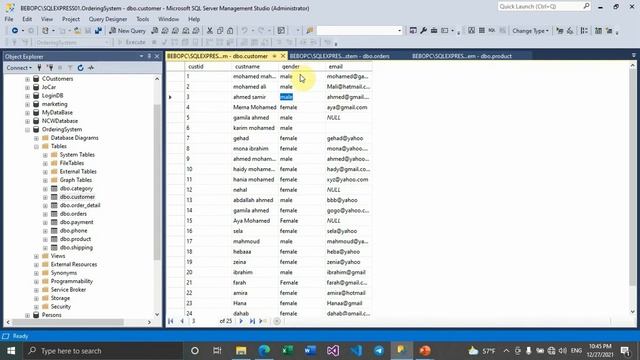Pin the Object Explorer panel
Image resolution: width=640 pixels, height=360 pixels.
point(149,56)
